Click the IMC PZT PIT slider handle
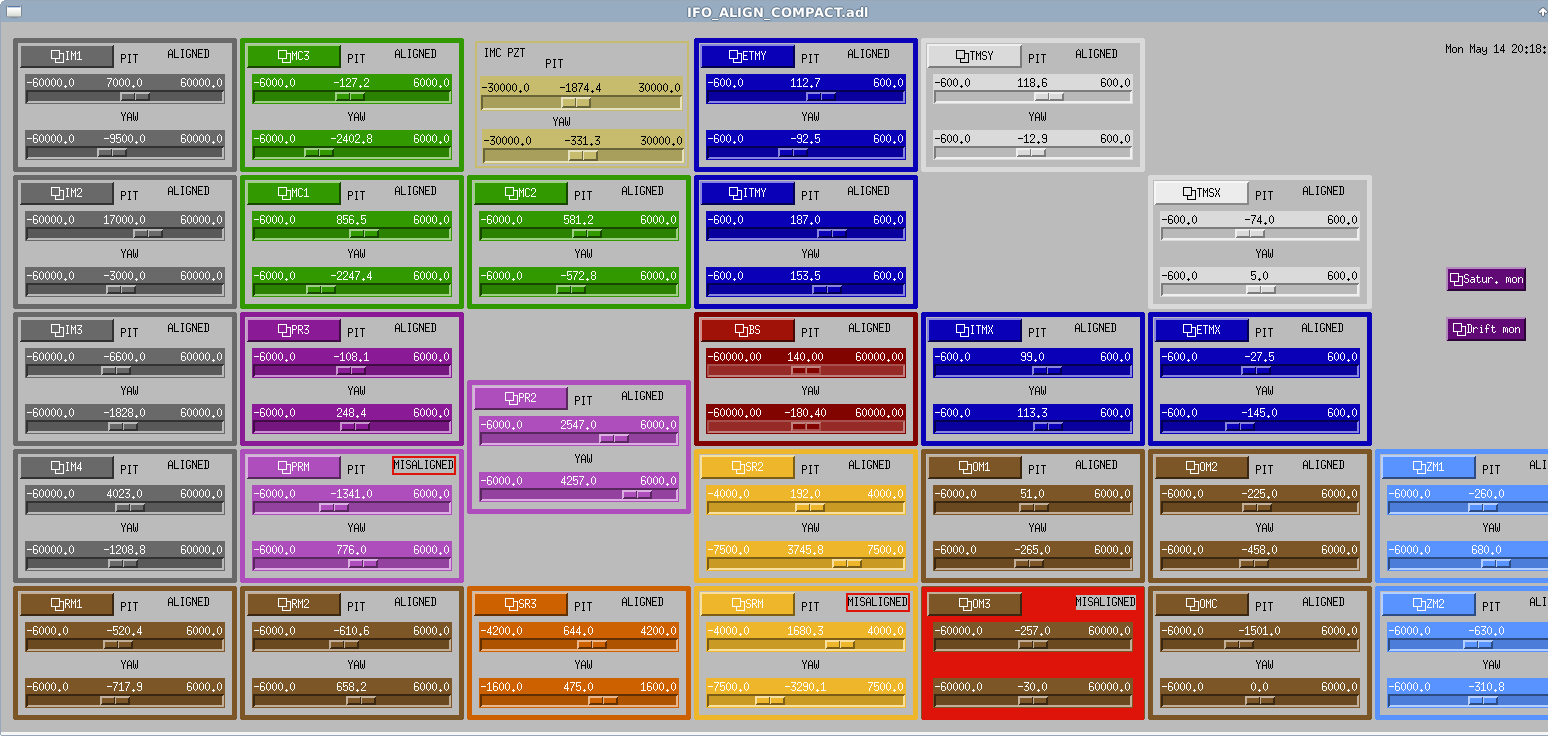Screen dimensions: 1548x736 576,103
